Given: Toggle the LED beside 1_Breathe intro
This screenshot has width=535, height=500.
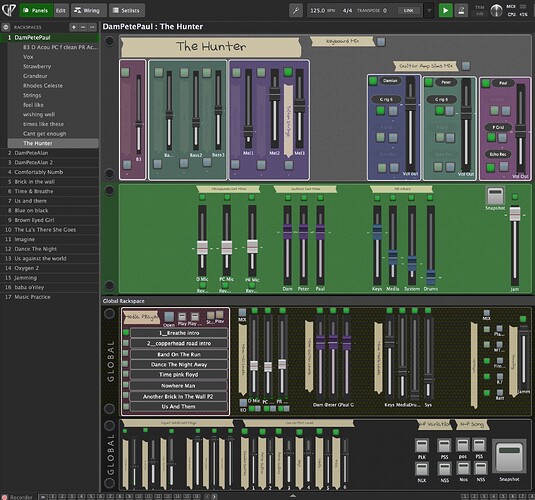Looking at the screenshot, I should click(x=126, y=332).
